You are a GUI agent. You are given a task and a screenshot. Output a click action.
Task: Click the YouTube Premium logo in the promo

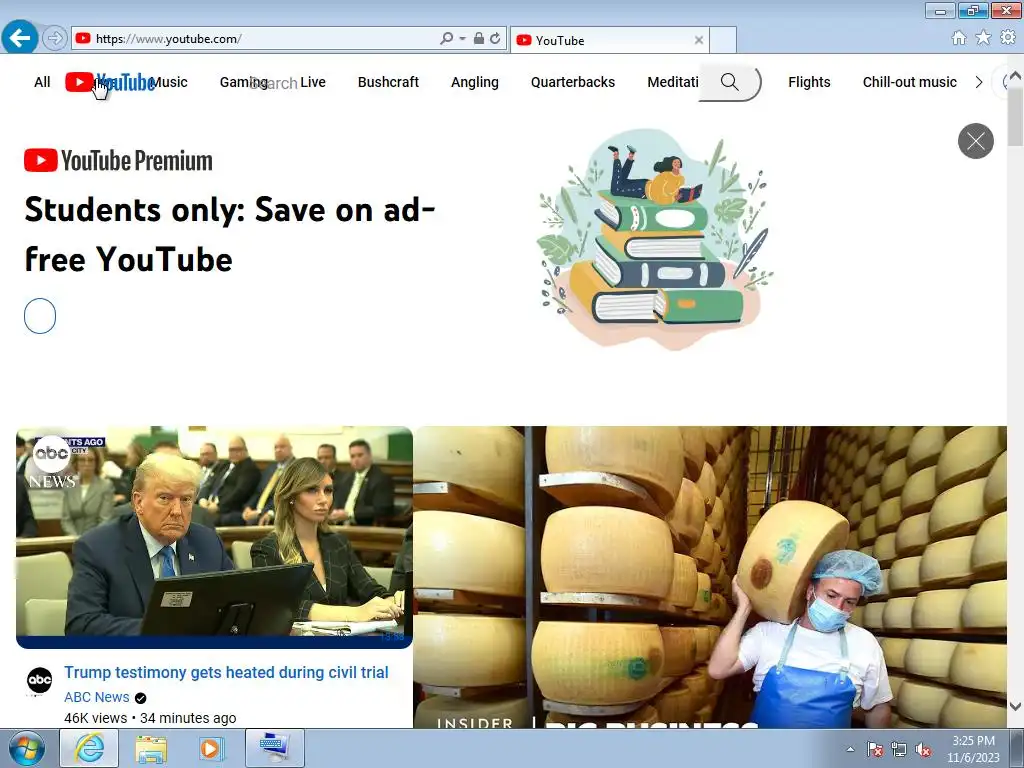click(x=118, y=161)
